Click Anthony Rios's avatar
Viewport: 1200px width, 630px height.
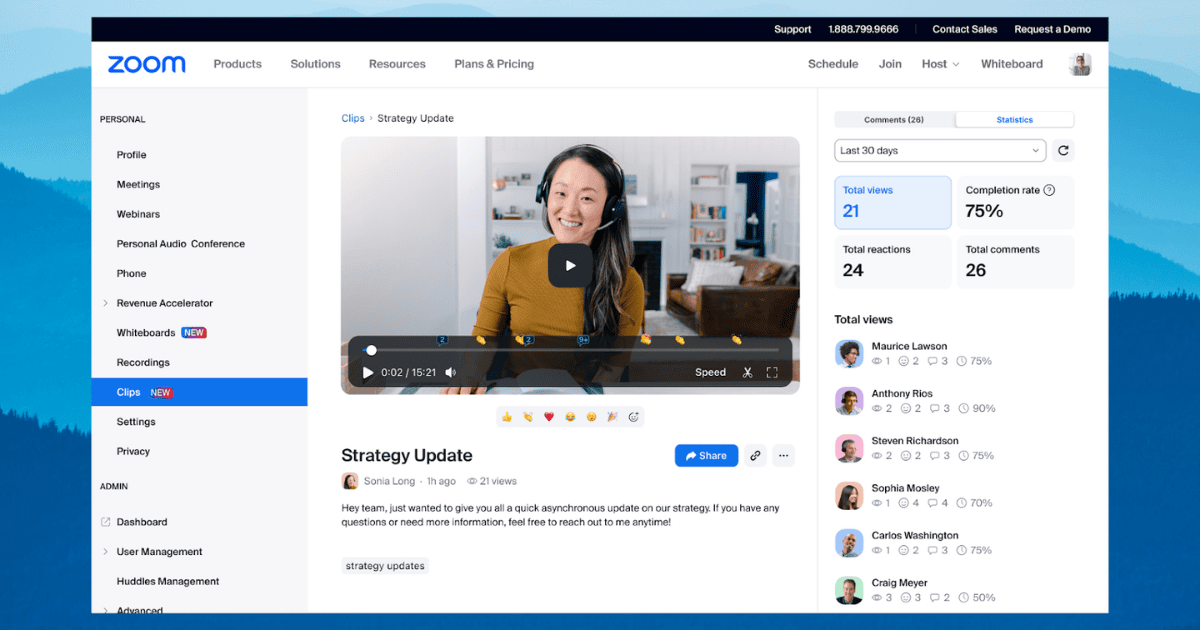[849, 401]
